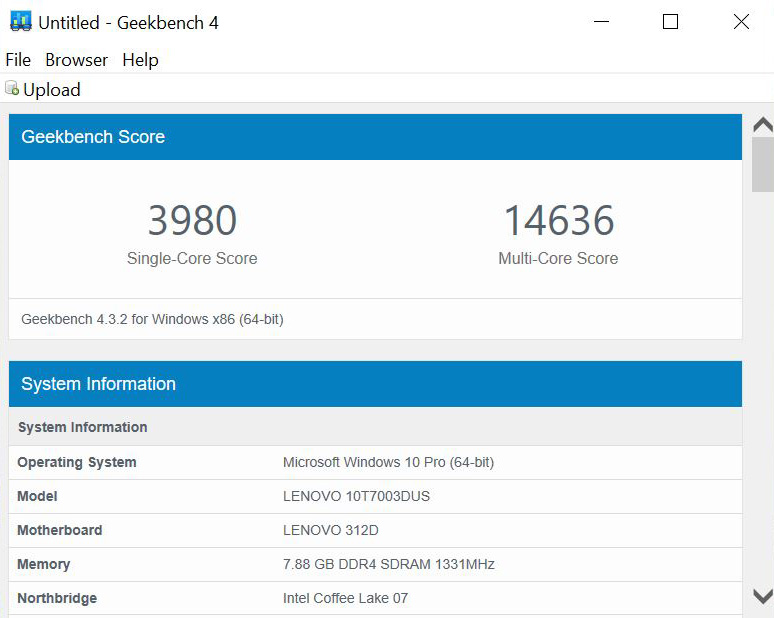Viewport: 774px width, 618px height.
Task: Click the Intel Coffee Lake 07 value
Action: (x=345, y=598)
